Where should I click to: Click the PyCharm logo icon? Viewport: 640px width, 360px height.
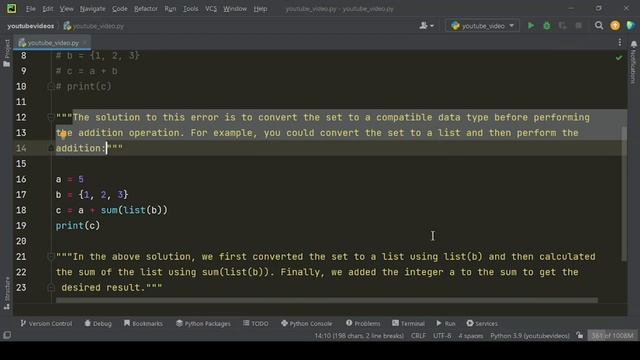pyautogui.click(x=11, y=8)
